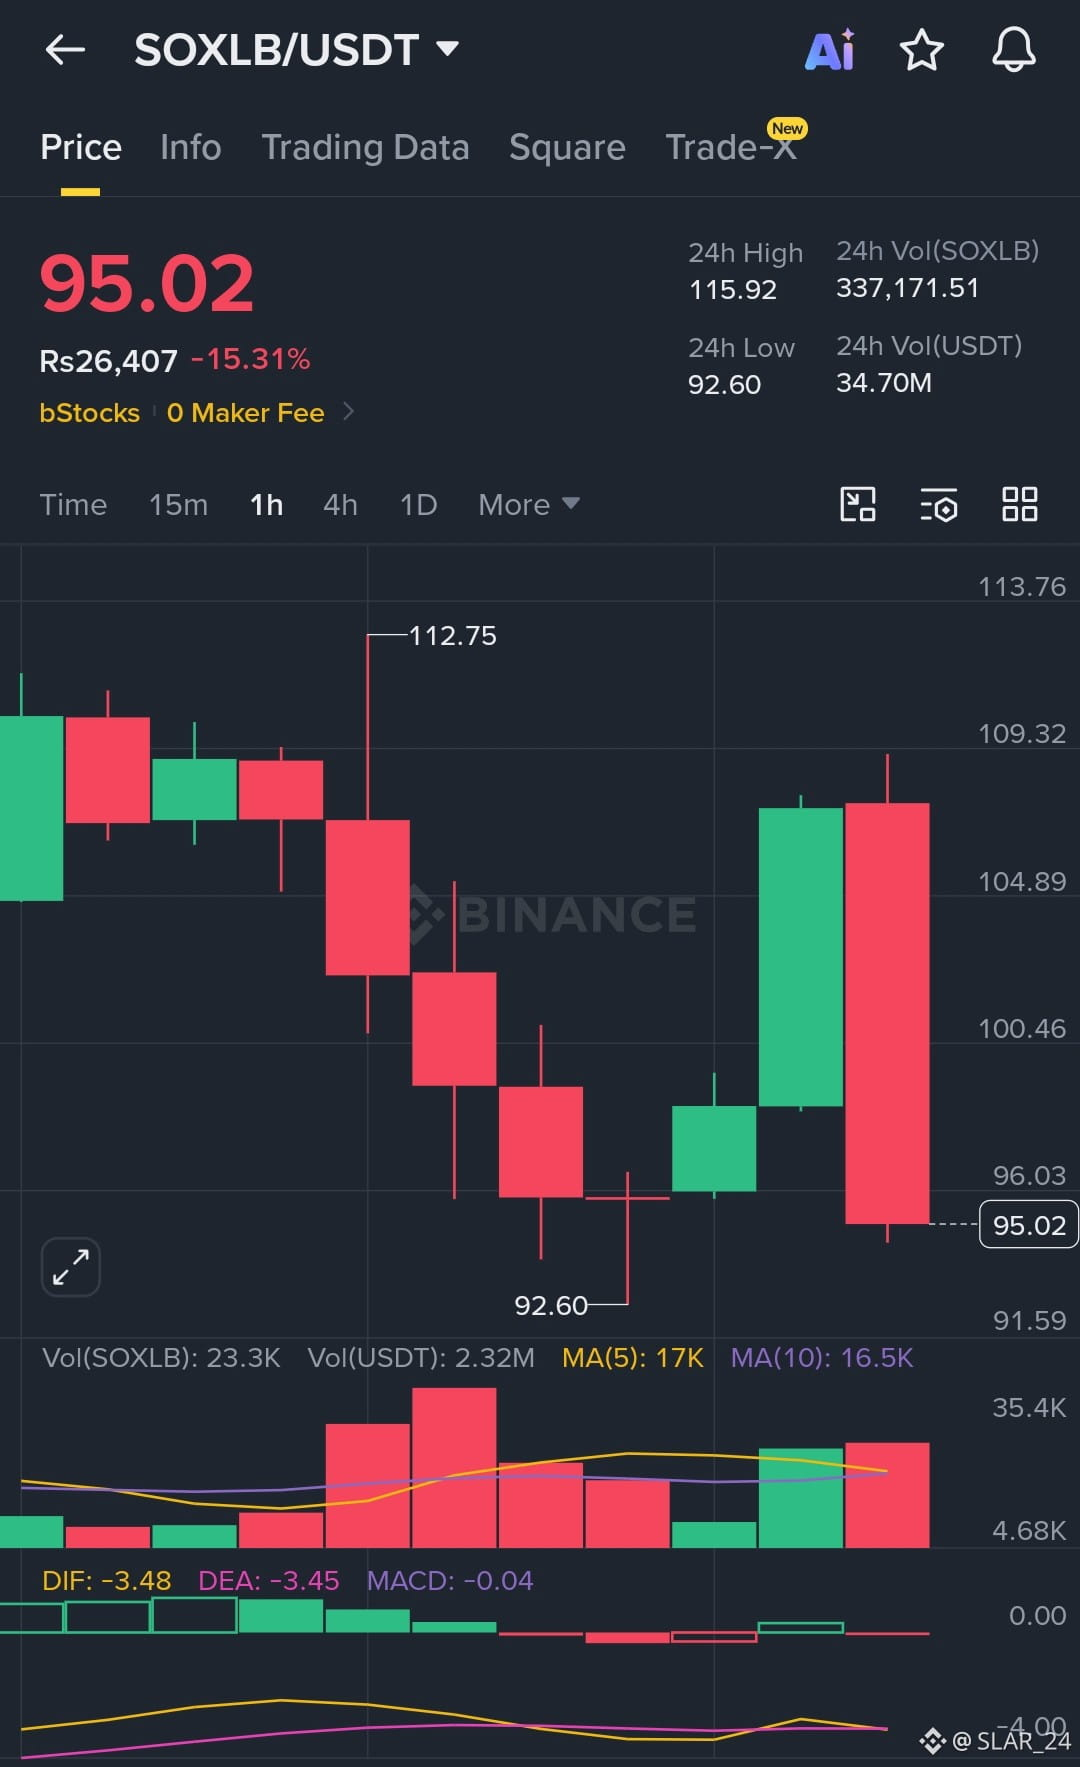
Task: Open the AI assistant icon
Action: coord(830,50)
